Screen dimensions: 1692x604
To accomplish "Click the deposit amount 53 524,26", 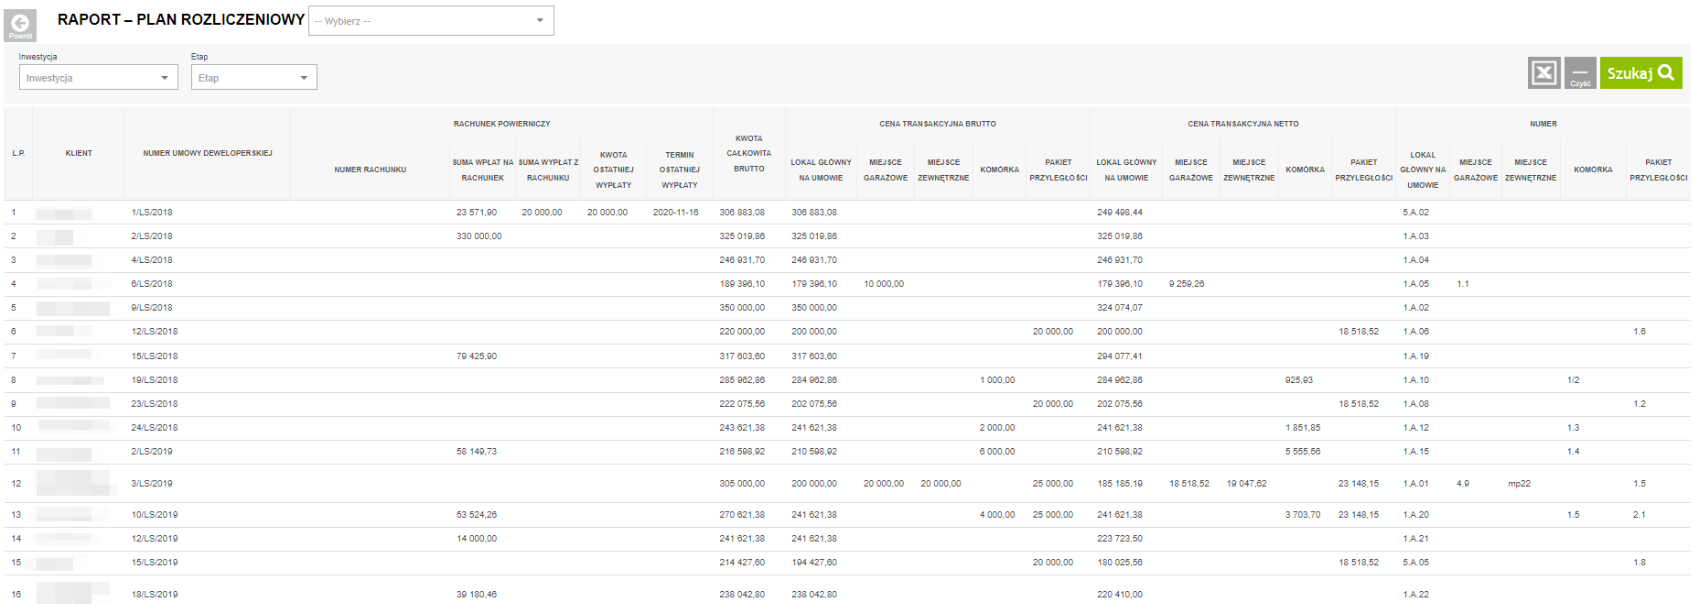I will click(x=476, y=515).
